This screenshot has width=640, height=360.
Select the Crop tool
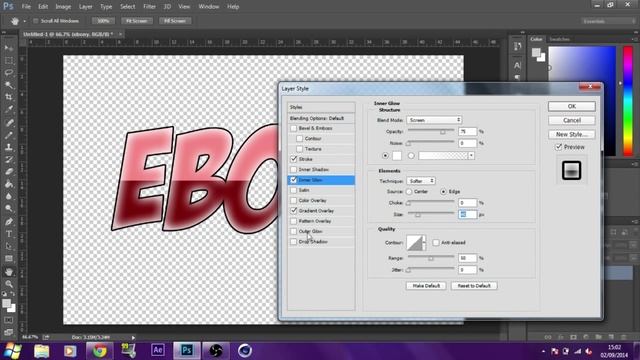click(9, 97)
